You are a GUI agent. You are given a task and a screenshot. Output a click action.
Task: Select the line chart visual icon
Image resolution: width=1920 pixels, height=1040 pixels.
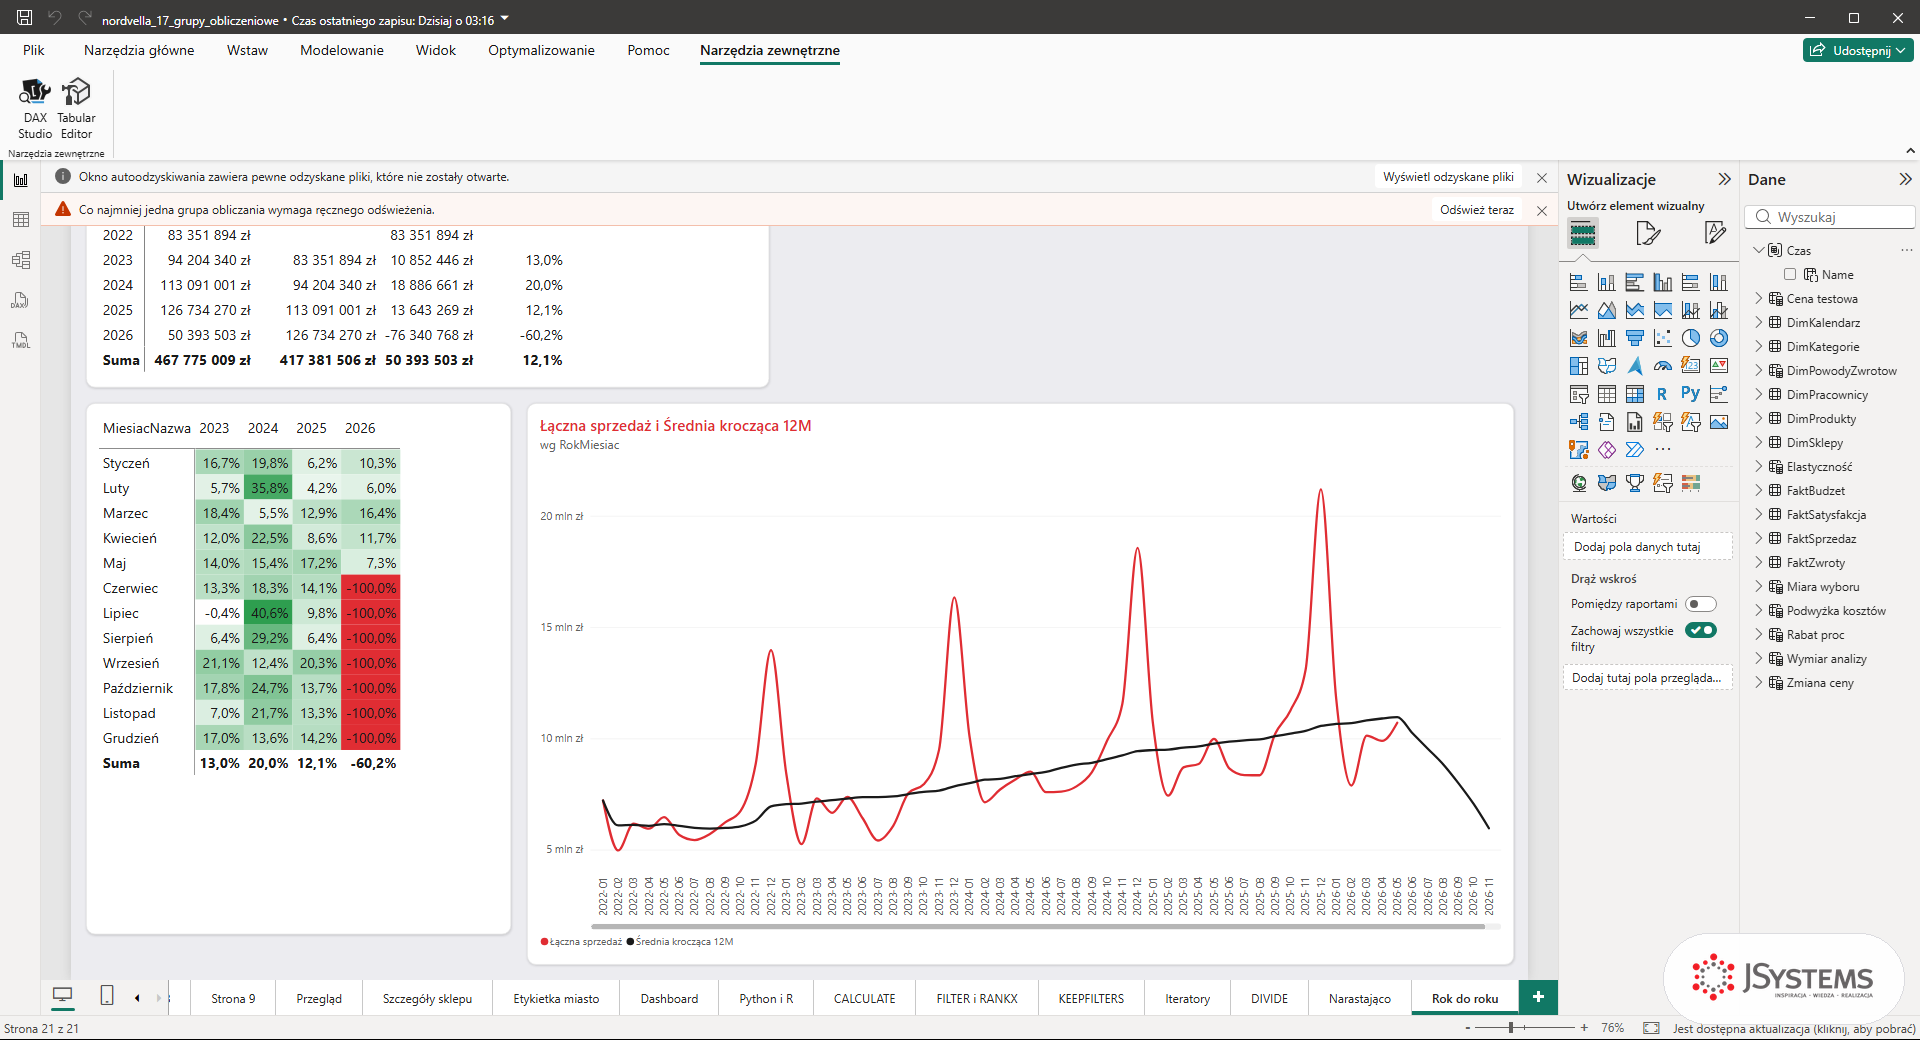point(1579,310)
